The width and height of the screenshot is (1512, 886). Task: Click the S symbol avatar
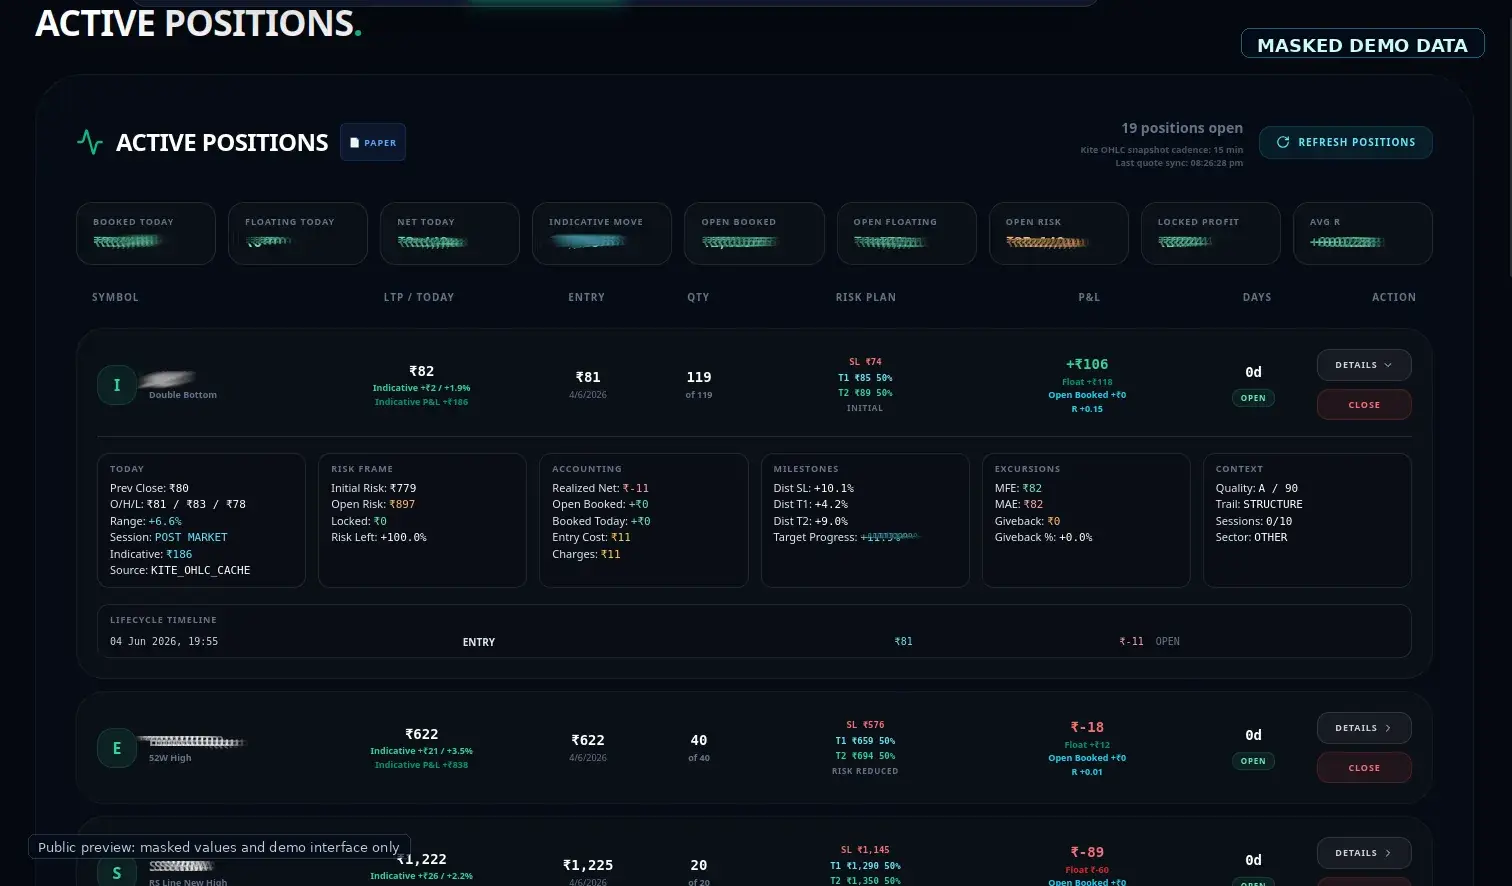117,872
